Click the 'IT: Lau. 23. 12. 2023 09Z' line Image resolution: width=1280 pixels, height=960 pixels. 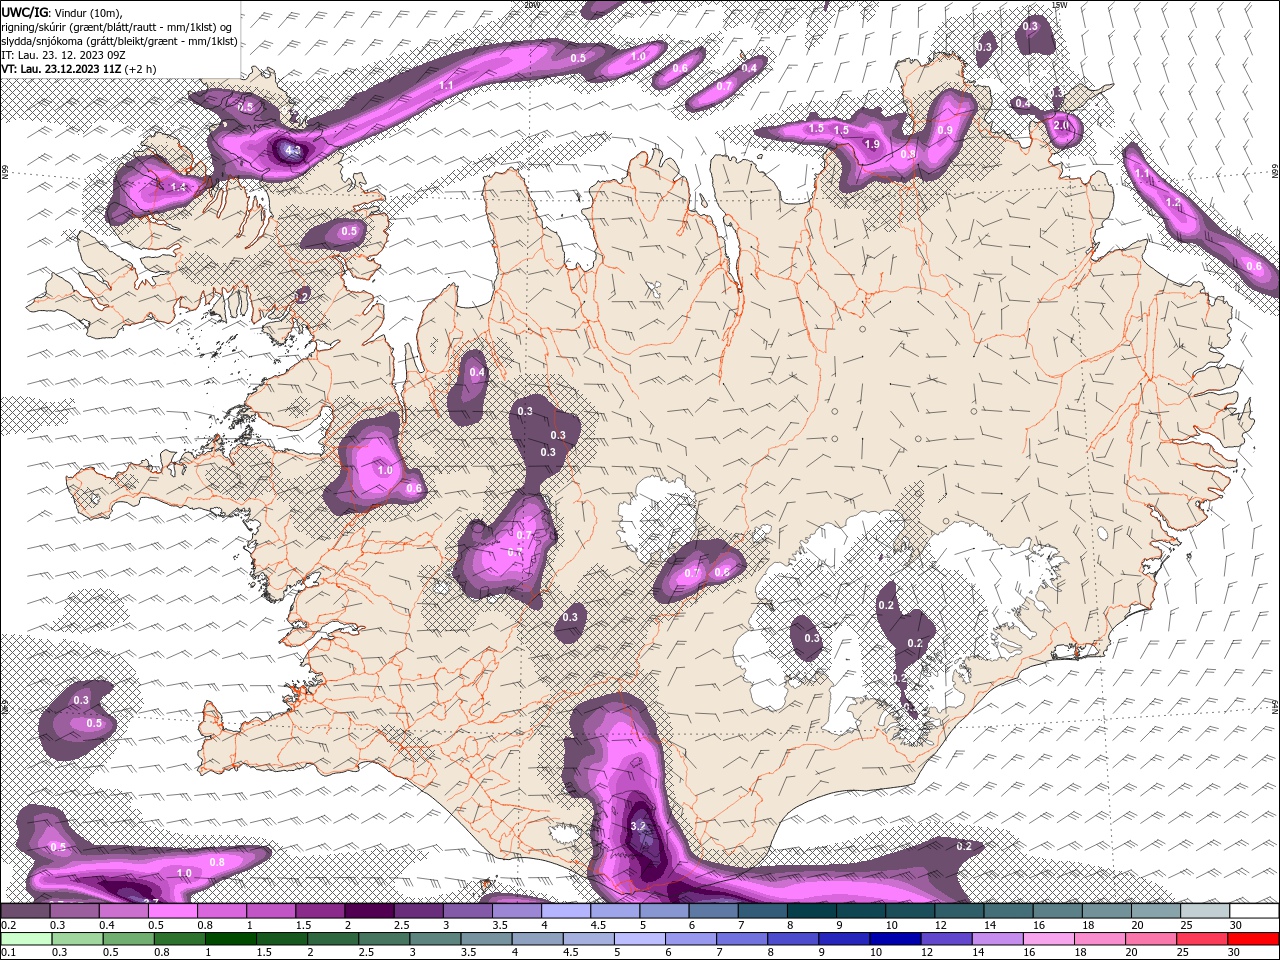62,55
